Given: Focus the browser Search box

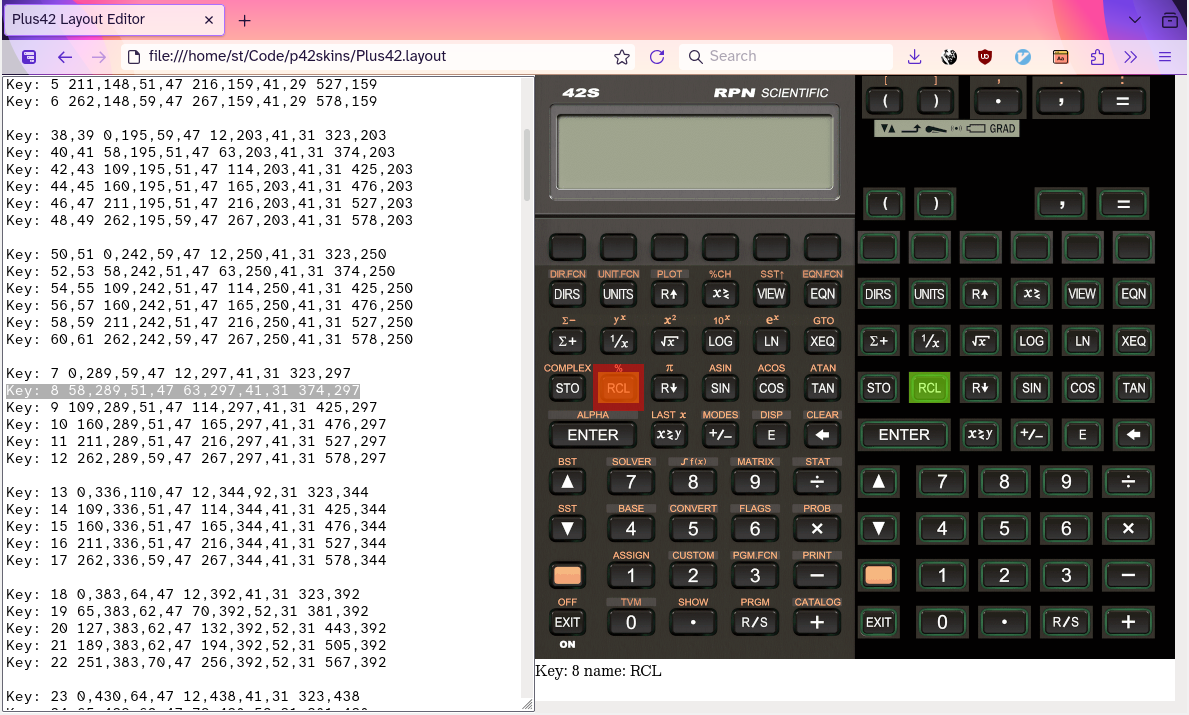Looking at the screenshot, I should 785,56.
